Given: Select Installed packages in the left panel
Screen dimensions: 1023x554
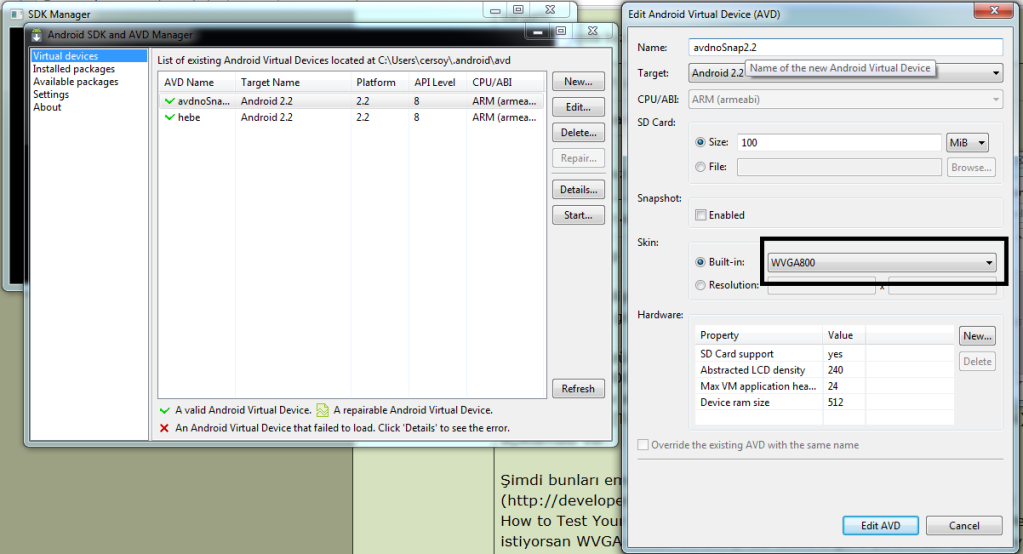Looking at the screenshot, I should pos(74,69).
